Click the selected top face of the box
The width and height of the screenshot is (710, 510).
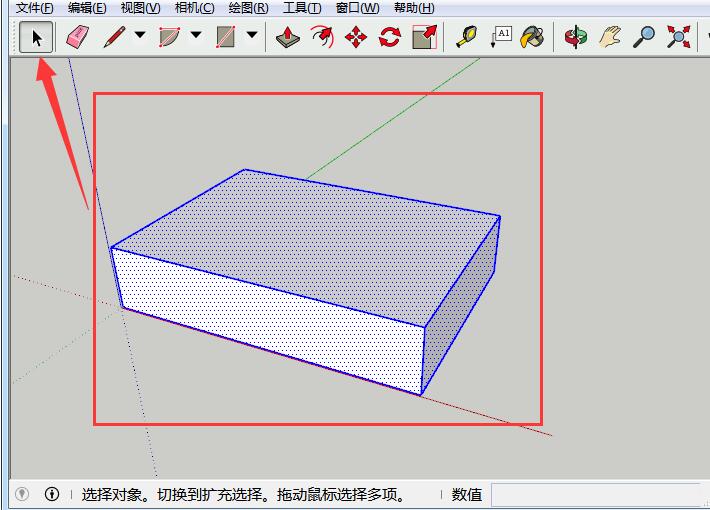point(308,245)
